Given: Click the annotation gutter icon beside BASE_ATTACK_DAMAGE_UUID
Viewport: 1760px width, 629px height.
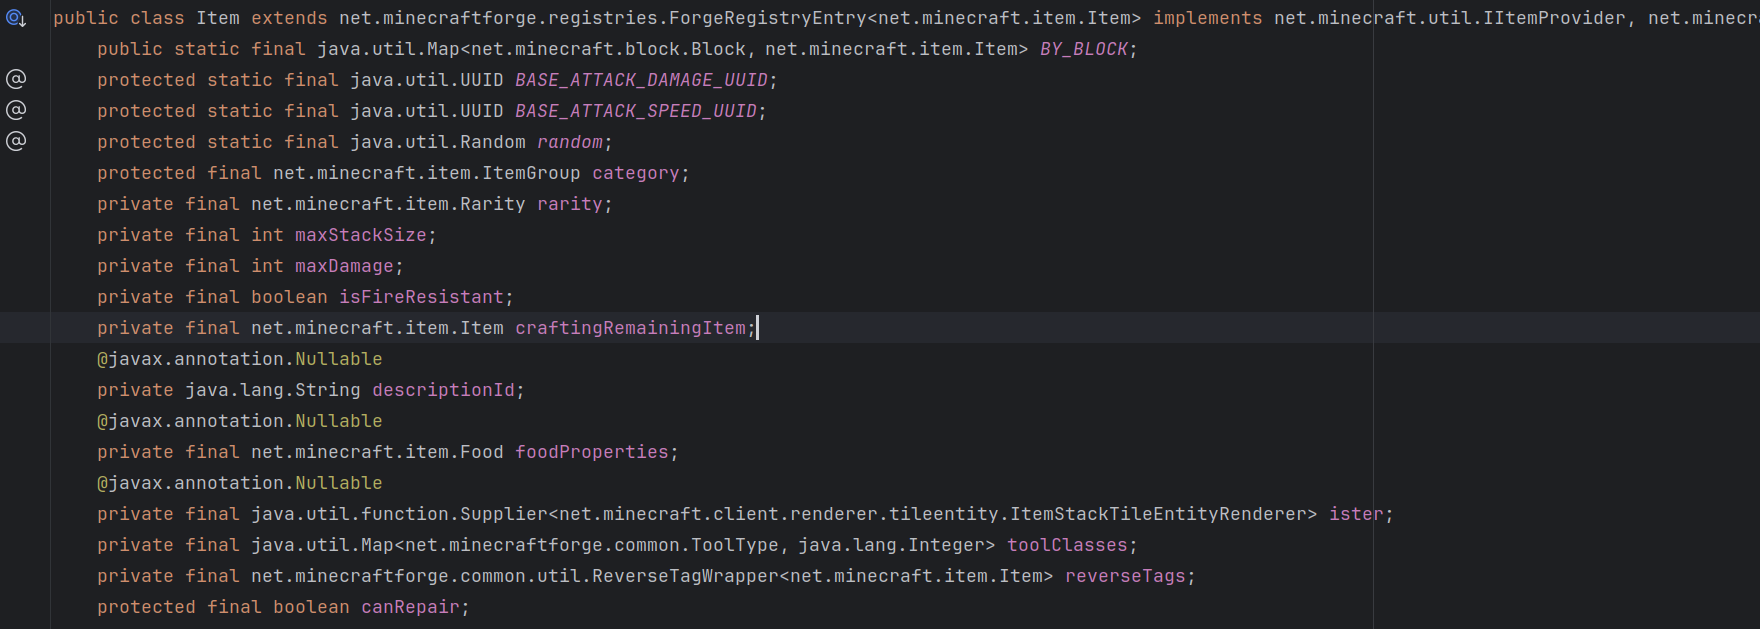Looking at the screenshot, I should [16, 79].
